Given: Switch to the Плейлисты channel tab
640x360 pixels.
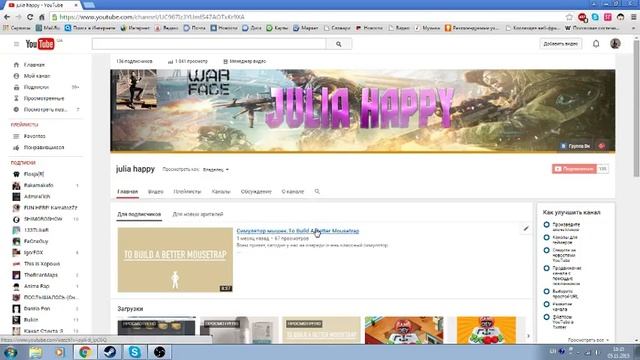Looking at the screenshot, I should point(187,191).
